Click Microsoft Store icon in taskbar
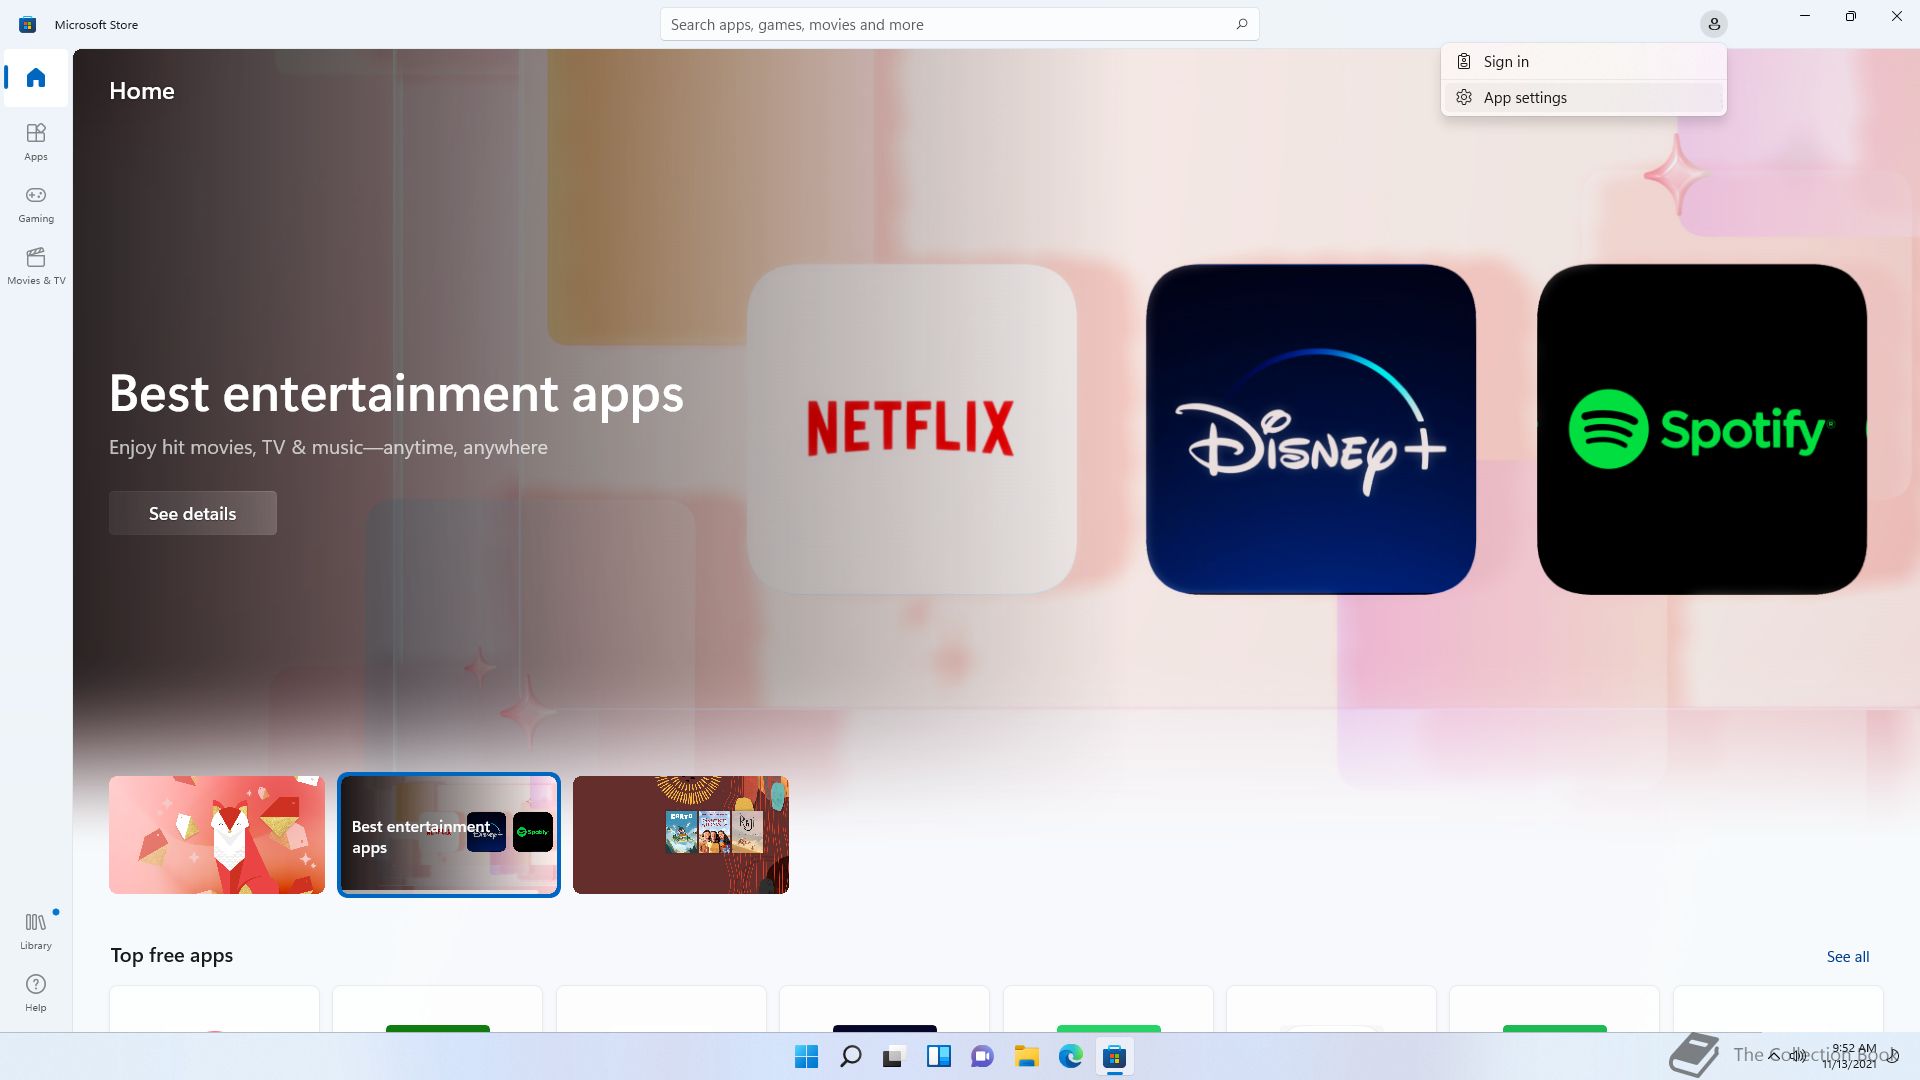Screen dimensions: 1920x1080 pyautogui.click(x=1114, y=1056)
